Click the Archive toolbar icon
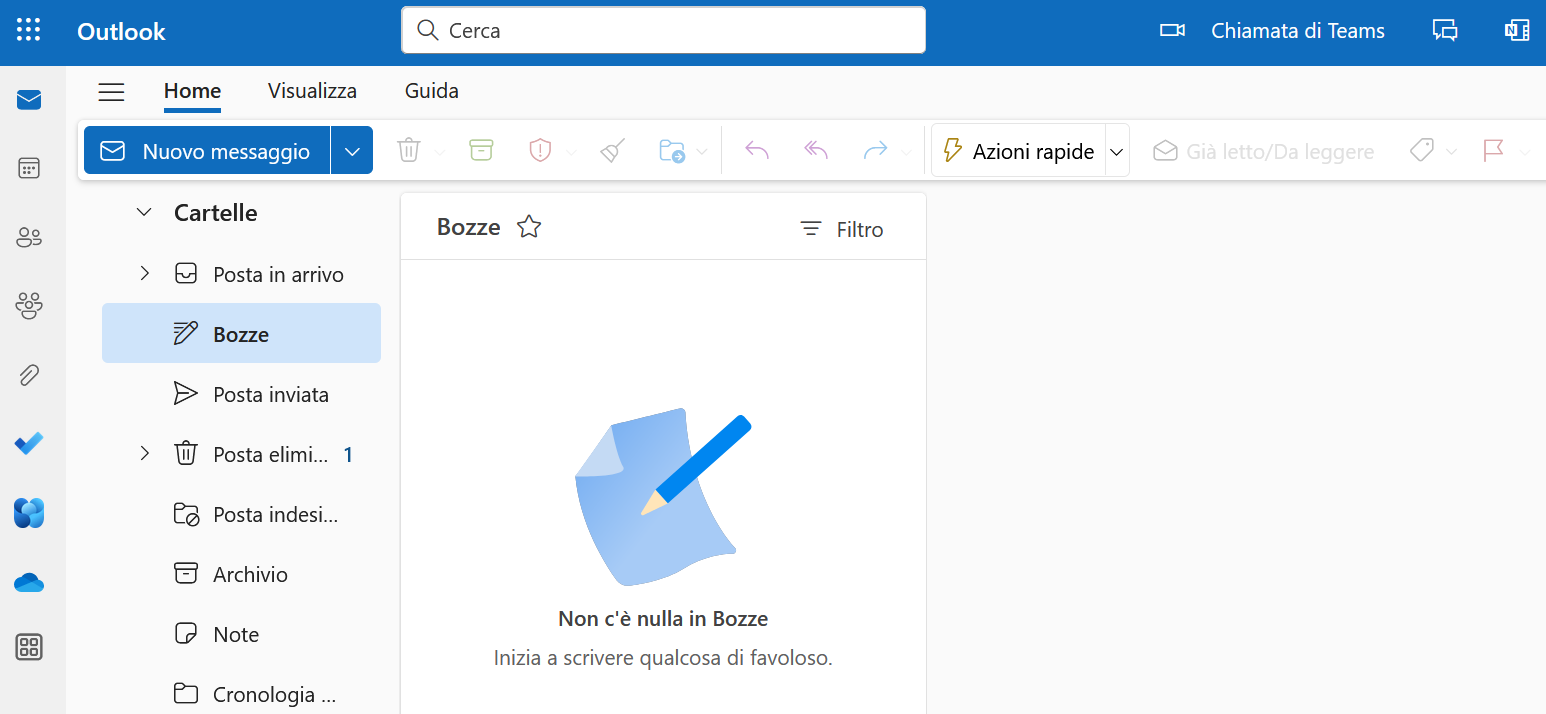The height and width of the screenshot is (714, 1546). click(481, 150)
